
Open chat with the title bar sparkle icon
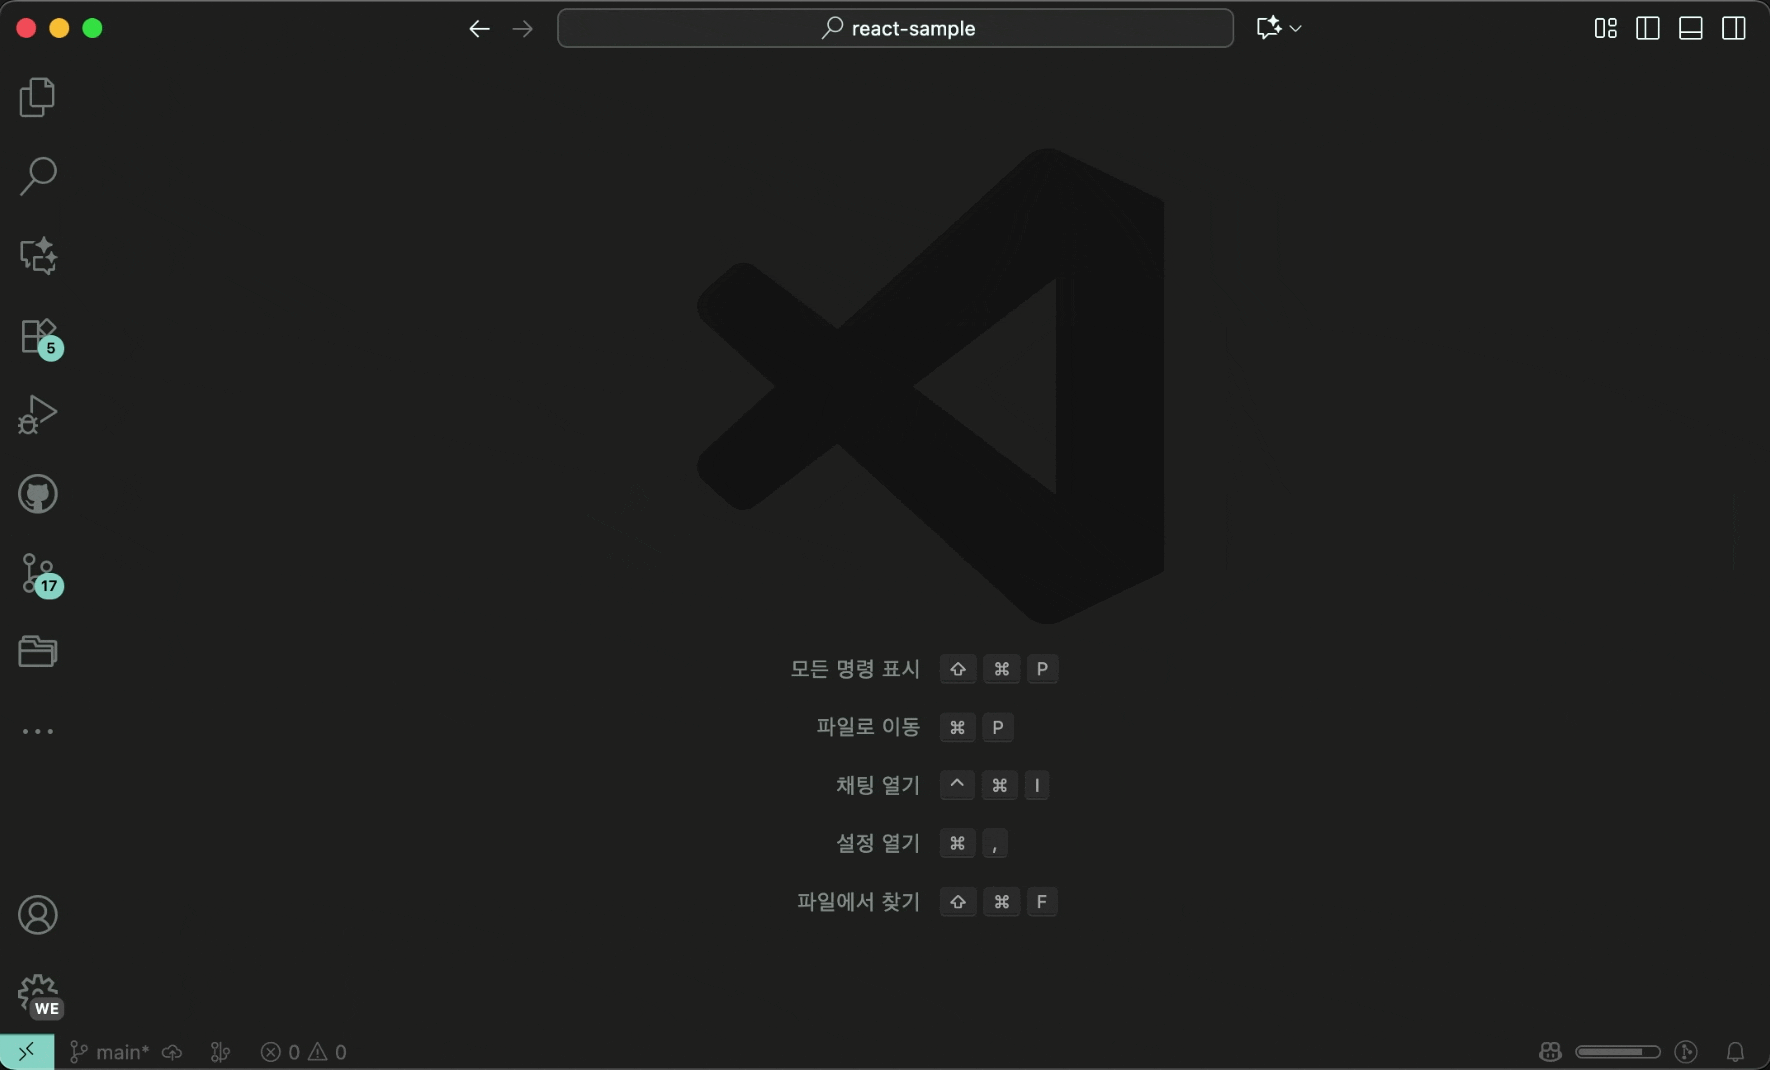coord(1269,28)
